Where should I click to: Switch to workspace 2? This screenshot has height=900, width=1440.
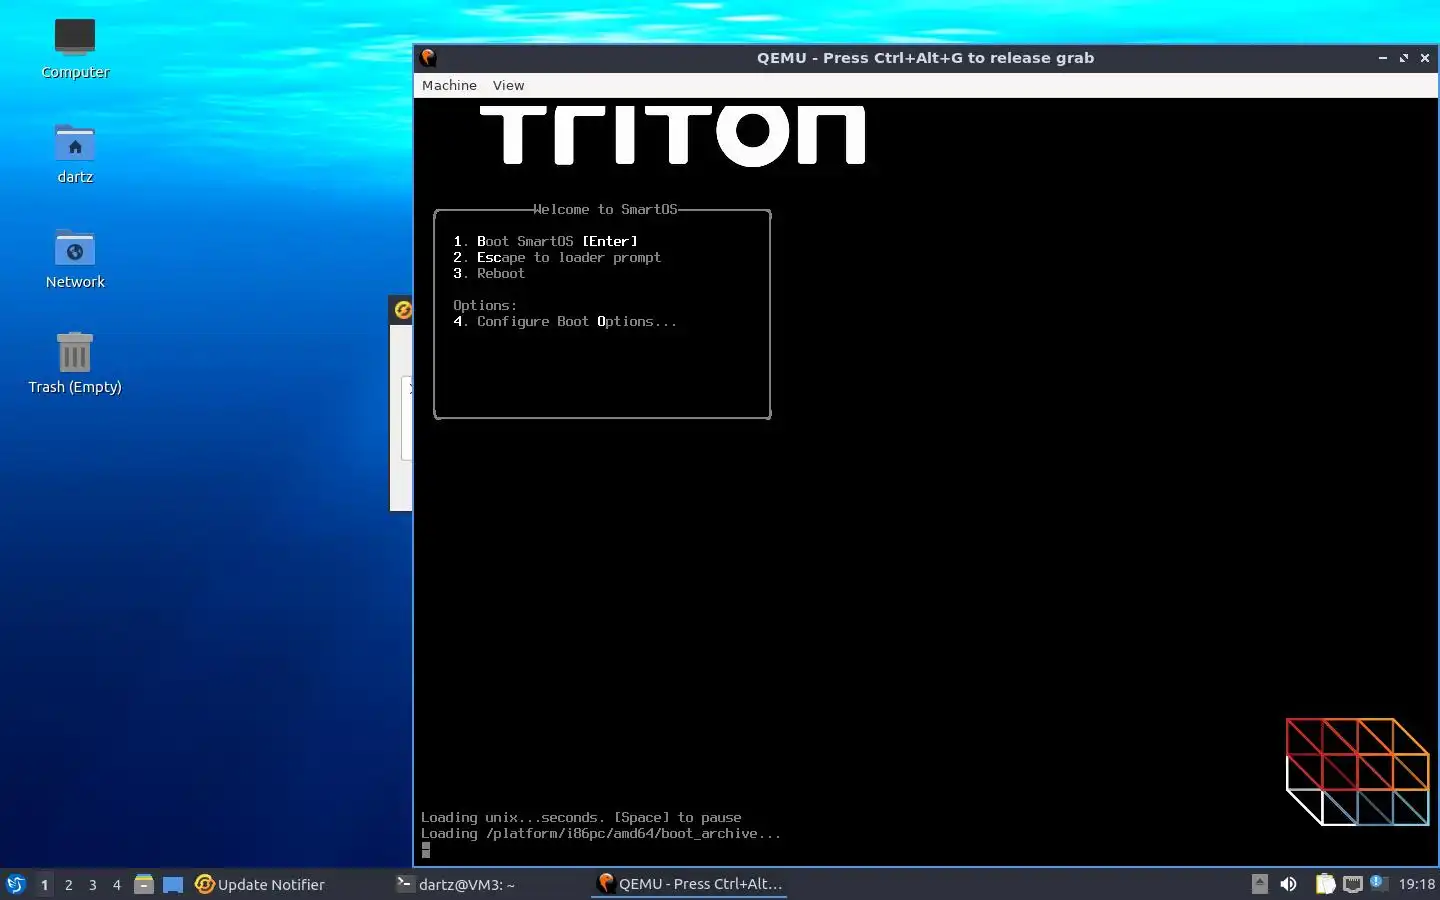68,884
